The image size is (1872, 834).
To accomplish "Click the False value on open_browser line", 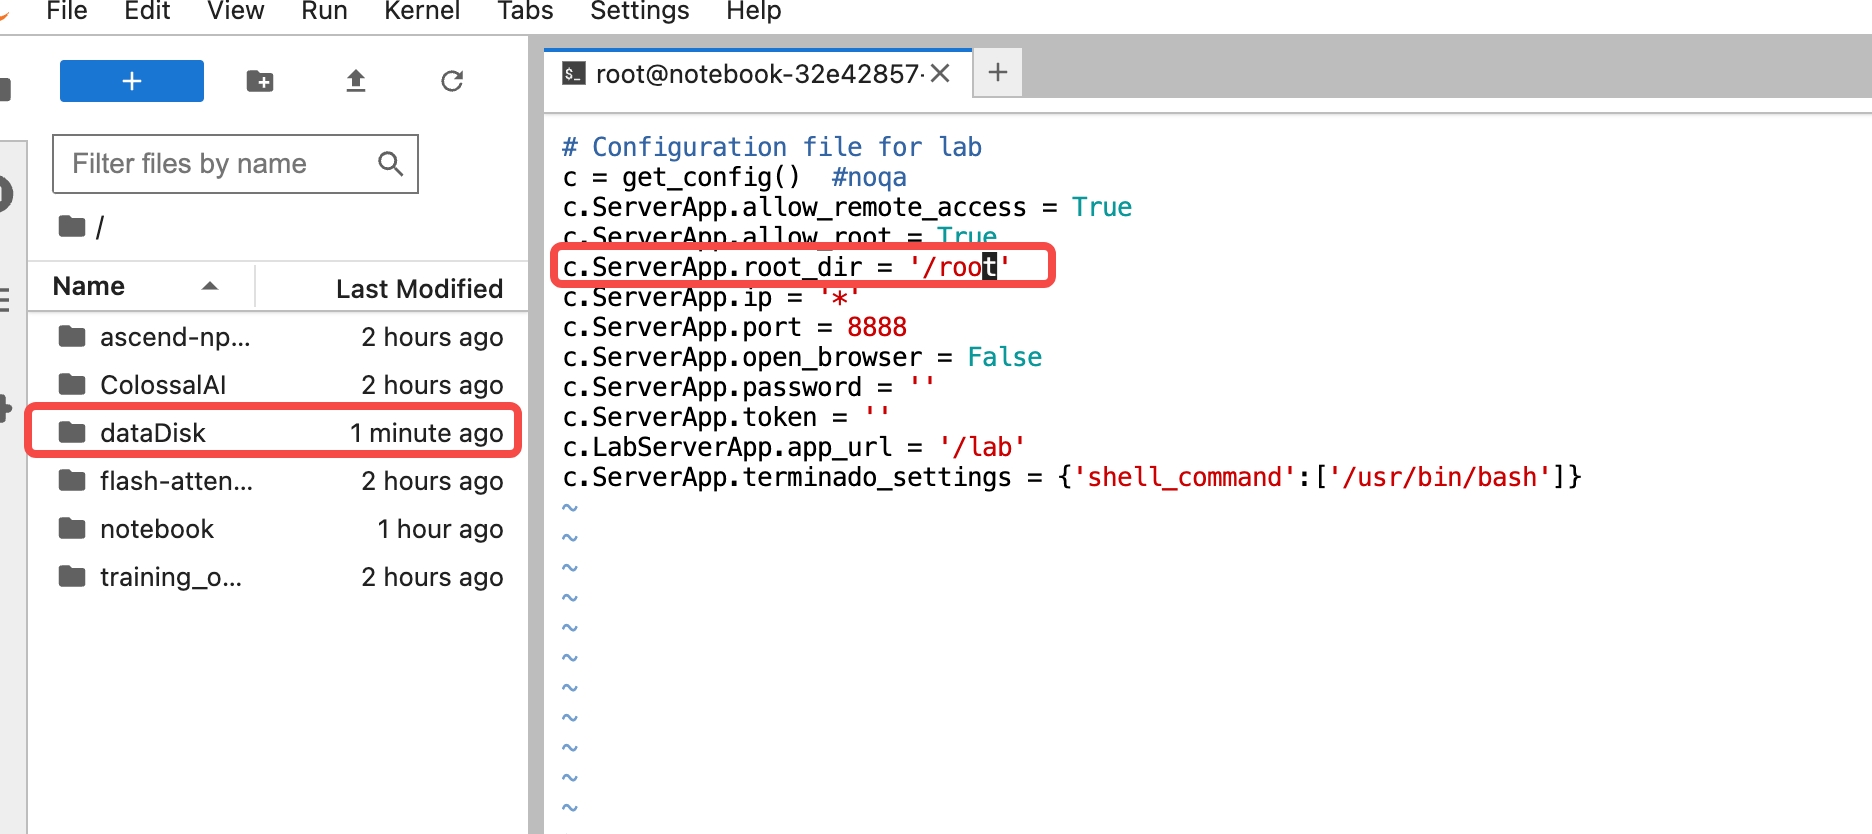I will (x=1004, y=357).
